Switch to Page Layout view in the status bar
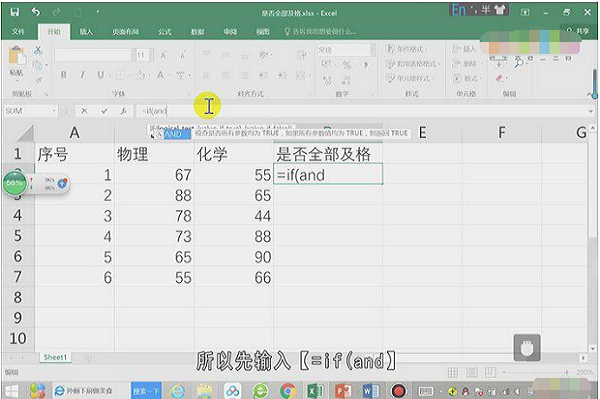600x399 pixels. (472, 372)
